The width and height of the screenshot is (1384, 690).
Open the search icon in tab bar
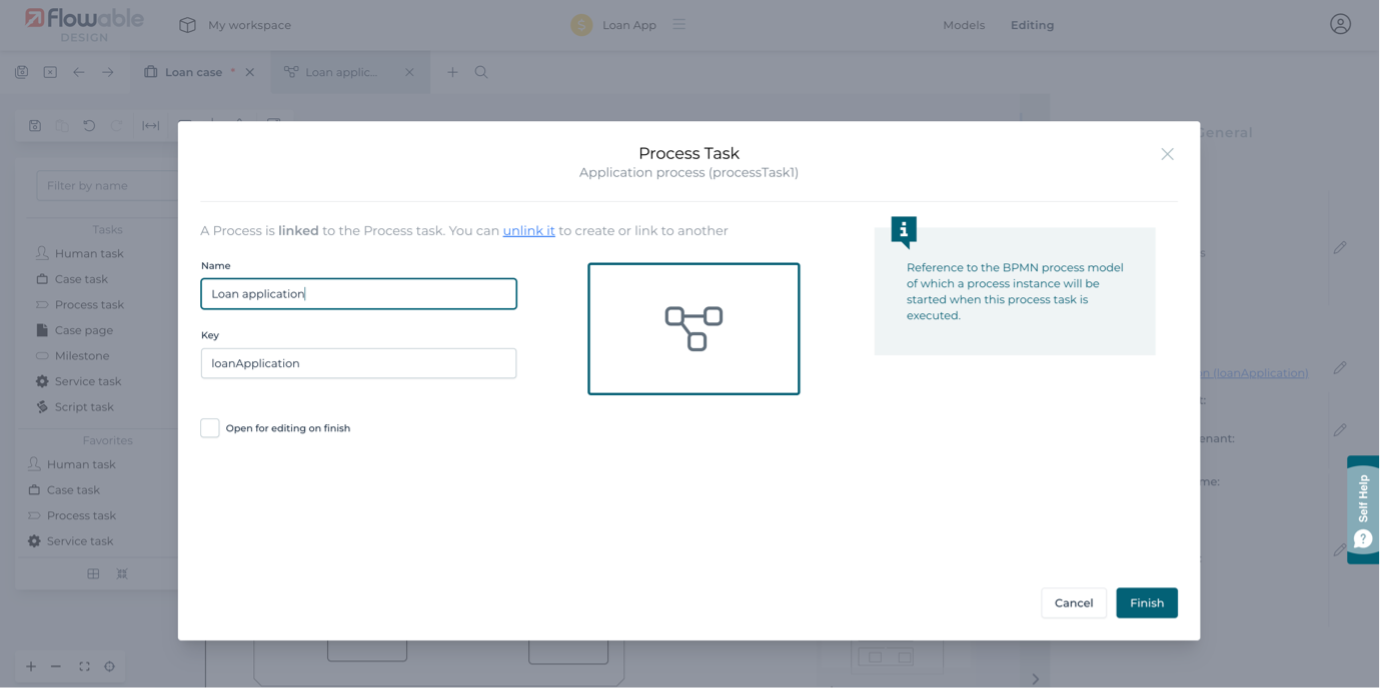(481, 72)
